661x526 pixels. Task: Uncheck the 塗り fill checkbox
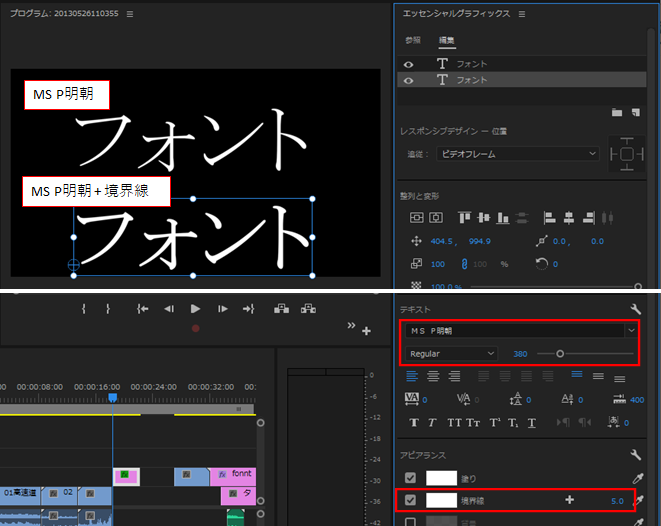pyautogui.click(x=410, y=478)
